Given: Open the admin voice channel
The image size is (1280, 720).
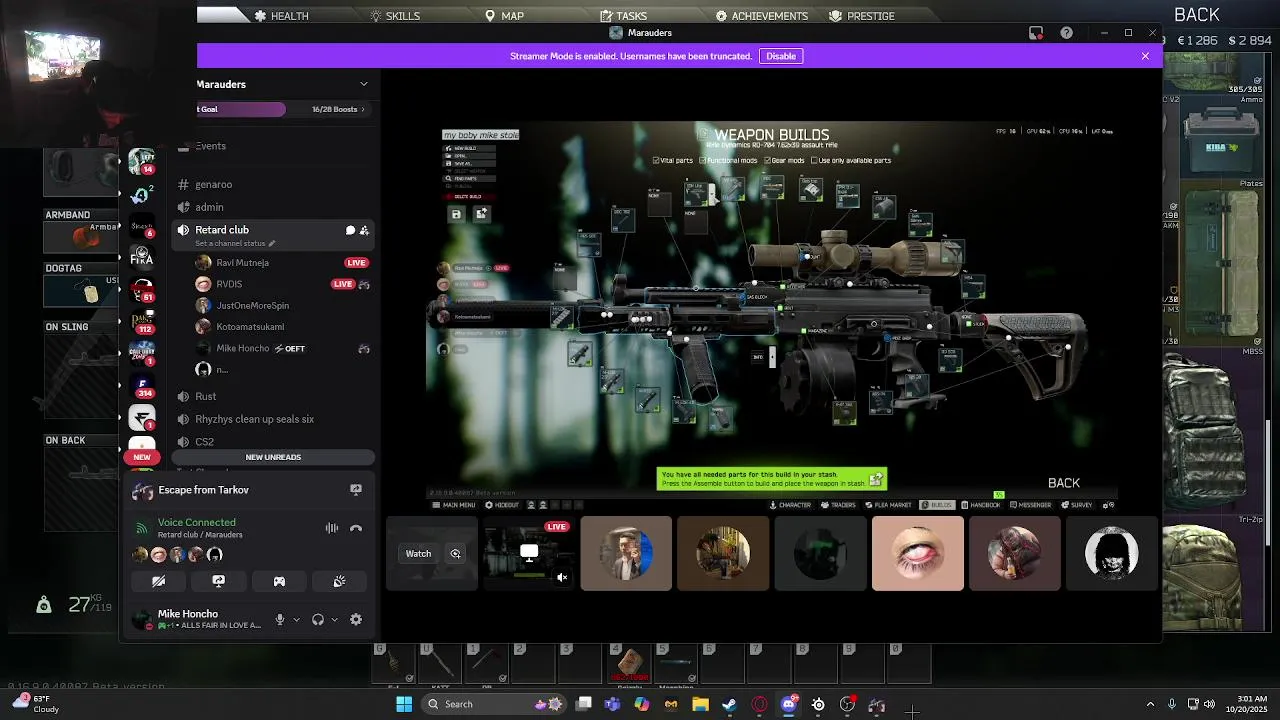Looking at the screenshot, I should (273, 207).
